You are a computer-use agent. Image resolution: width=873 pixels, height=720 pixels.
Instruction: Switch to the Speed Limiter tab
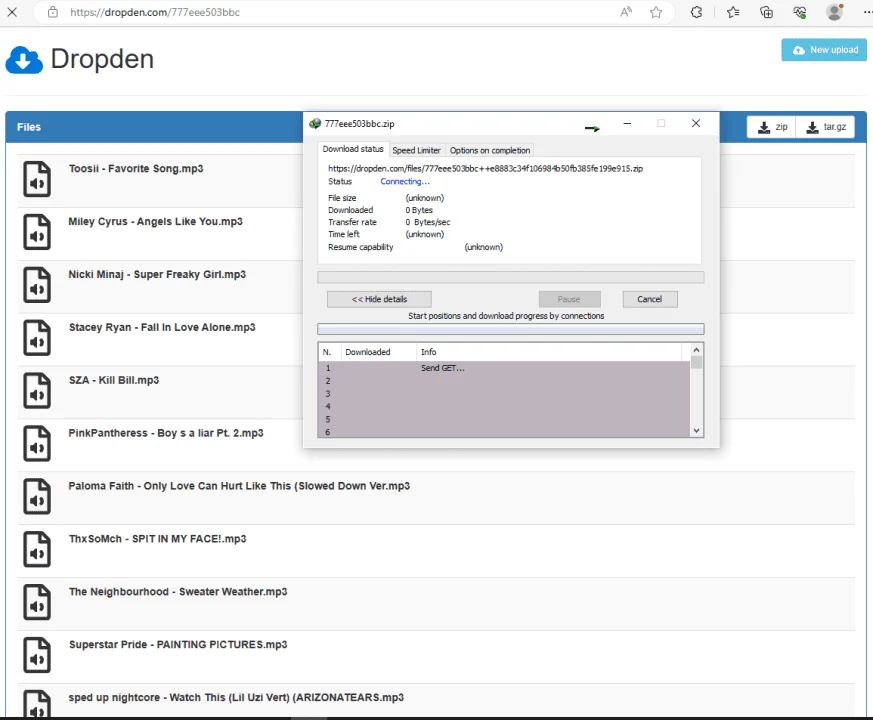coord(416,150)
